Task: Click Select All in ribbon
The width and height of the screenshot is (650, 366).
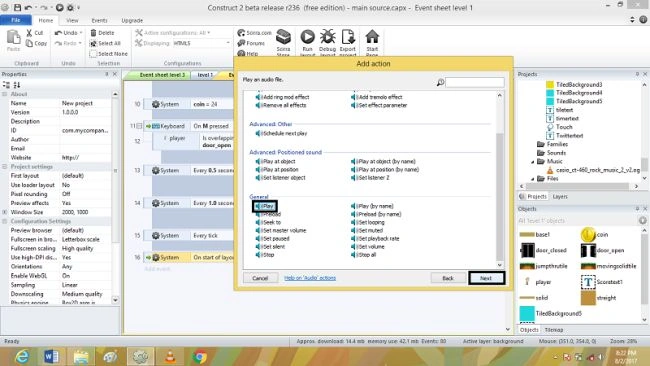Action: pyautogui.click(x=105, y=43)
